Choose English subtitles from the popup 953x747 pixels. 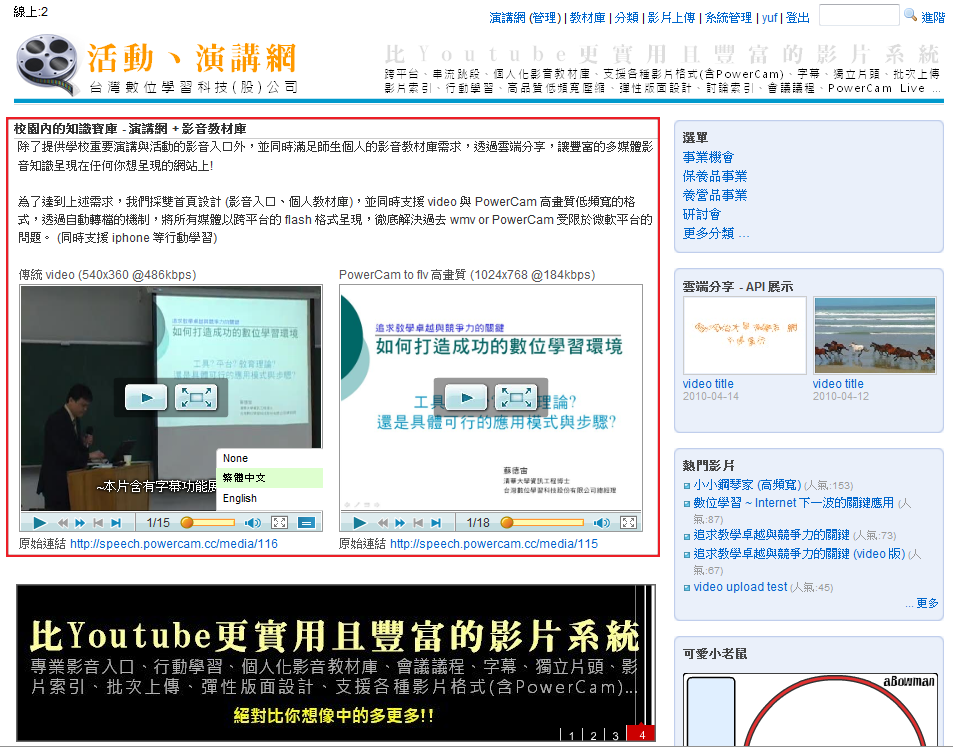coord(240,498)
